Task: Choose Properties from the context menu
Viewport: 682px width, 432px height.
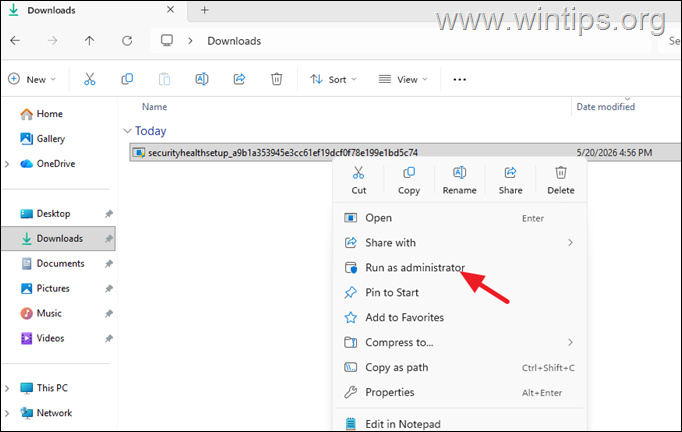Action: [x=459, y=392]
